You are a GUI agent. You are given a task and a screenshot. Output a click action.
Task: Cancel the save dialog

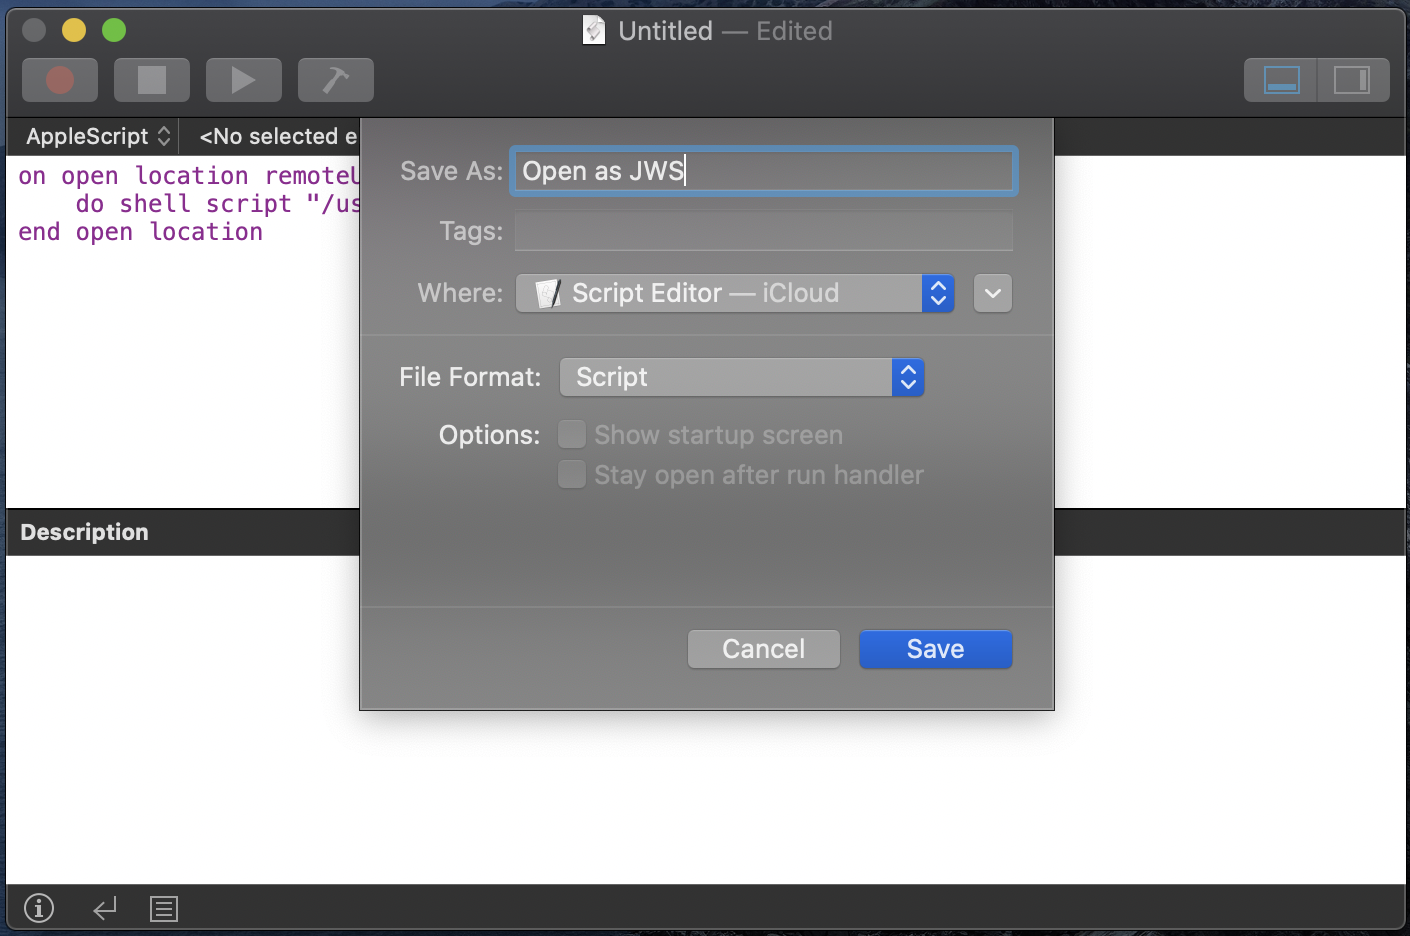tap(763, 649)
